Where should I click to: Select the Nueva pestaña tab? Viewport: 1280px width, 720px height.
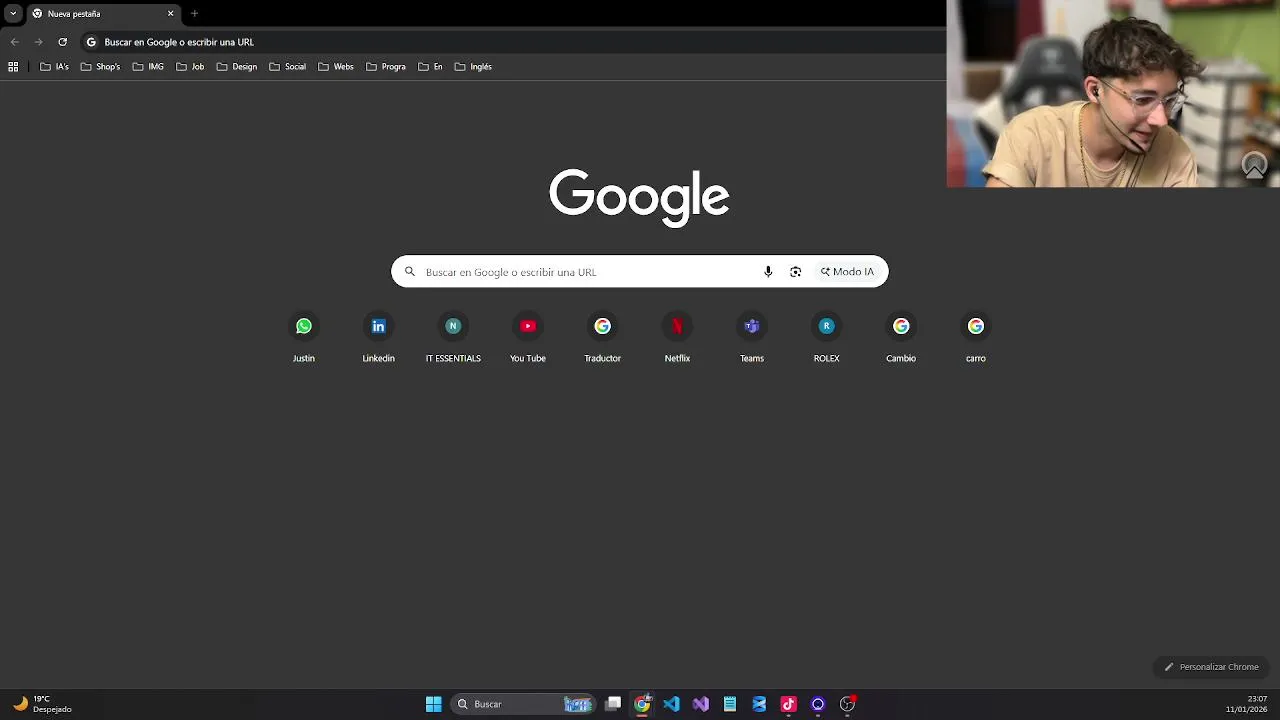tap(103, 14)
